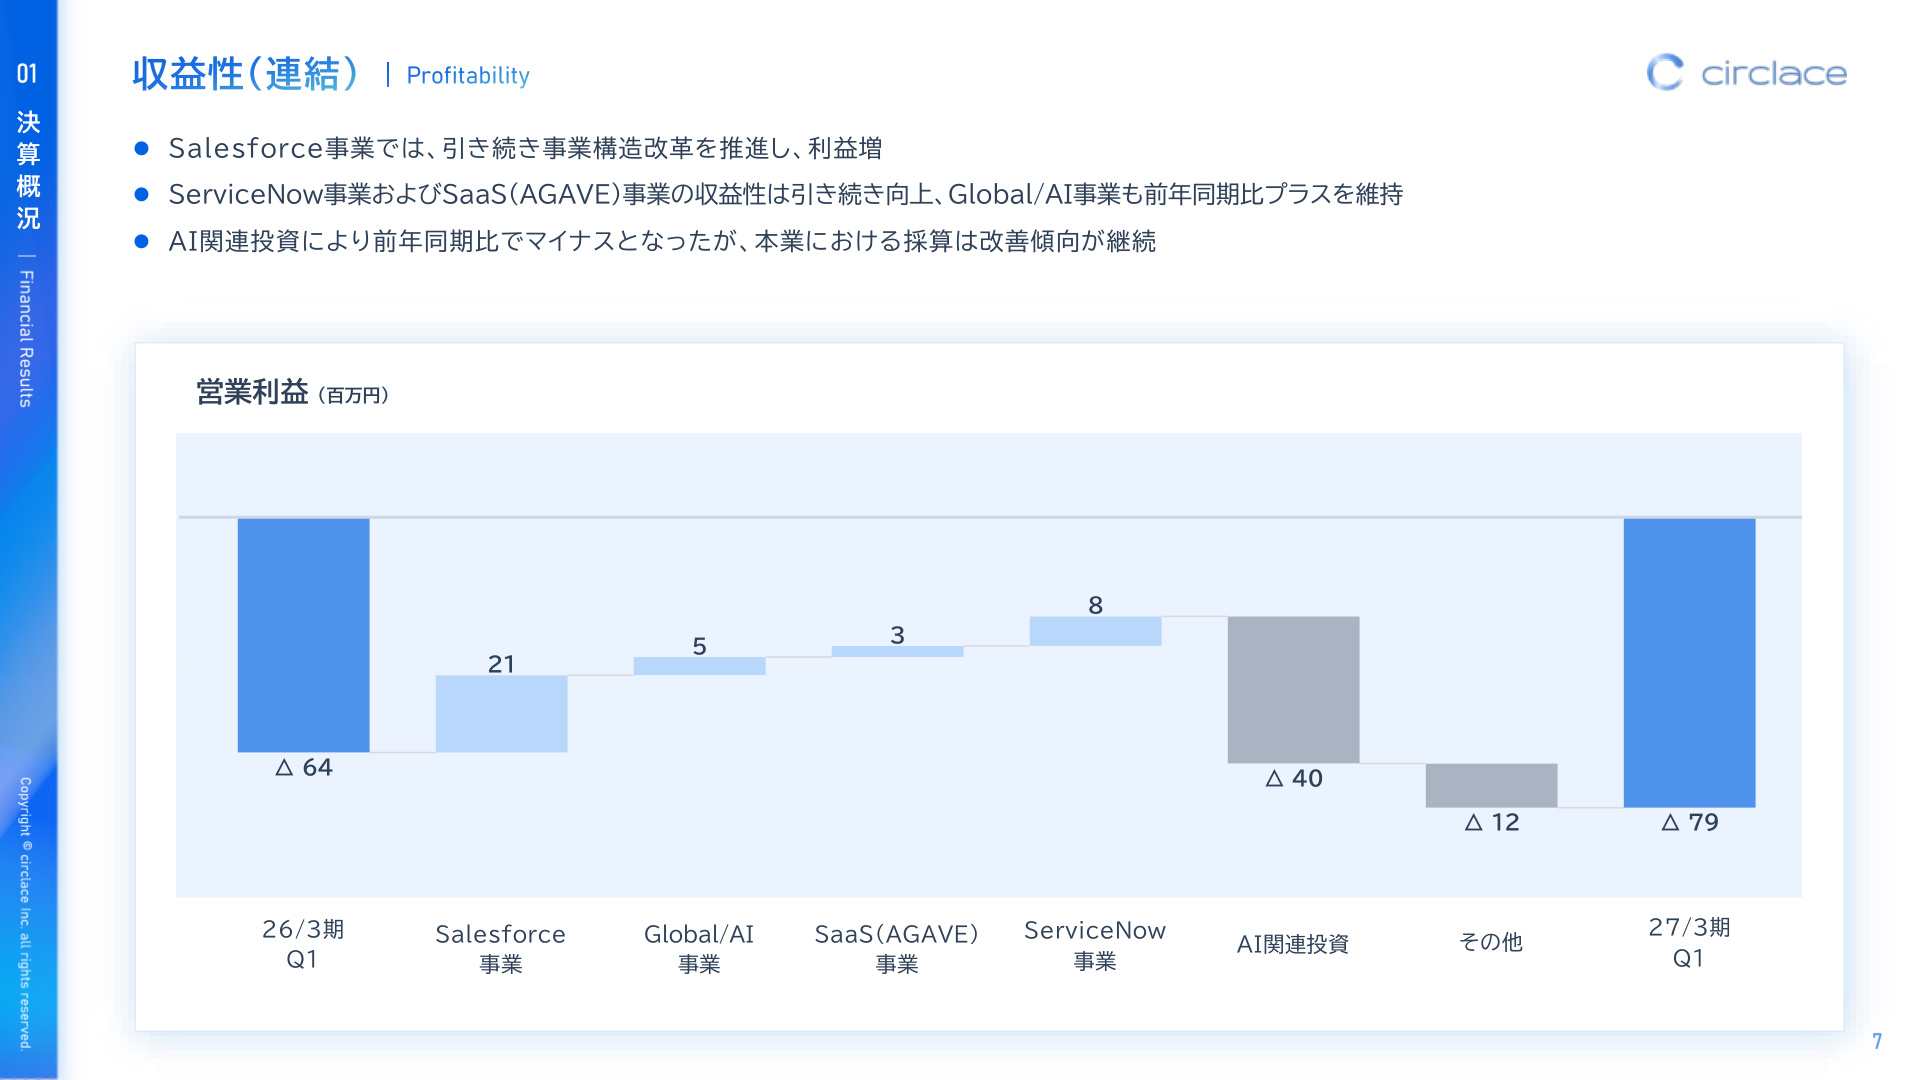Viewport: 1920px width, 1080px height.
Task: Click the value label 3
Action: coord(898,635)
